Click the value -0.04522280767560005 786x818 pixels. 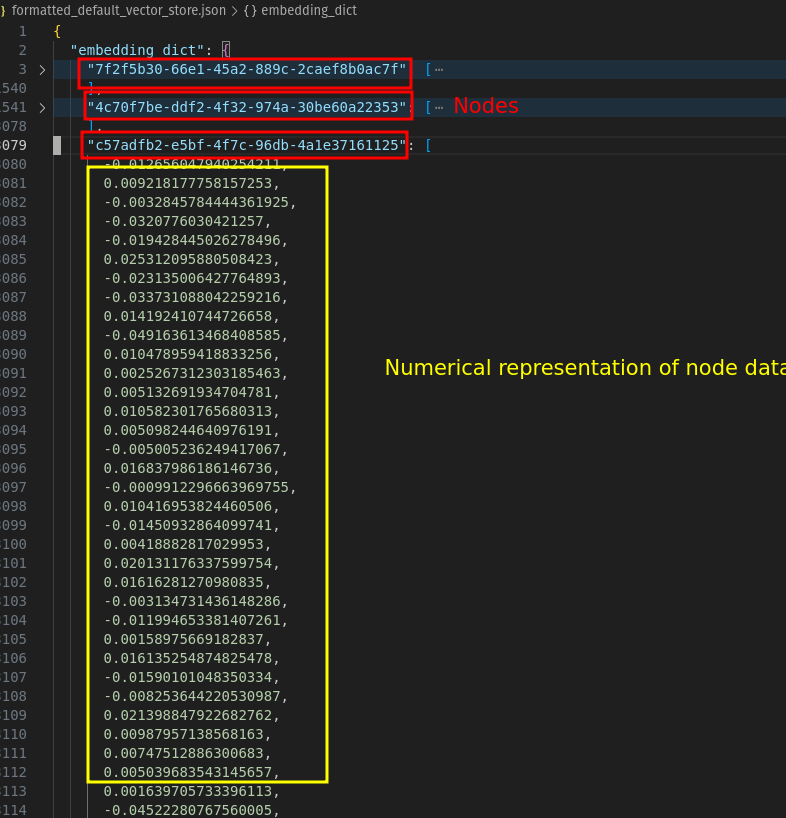(192, 810)
